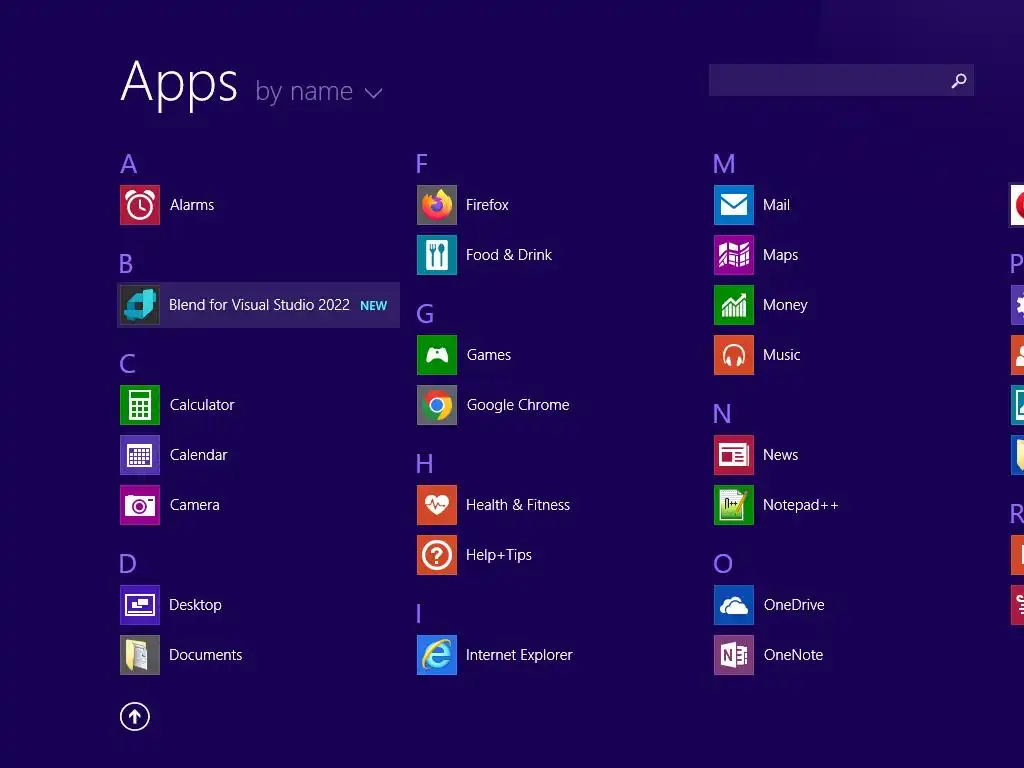Click the 'OneDrive' label text
This screenshot has width=1024, height=768.
794,605
